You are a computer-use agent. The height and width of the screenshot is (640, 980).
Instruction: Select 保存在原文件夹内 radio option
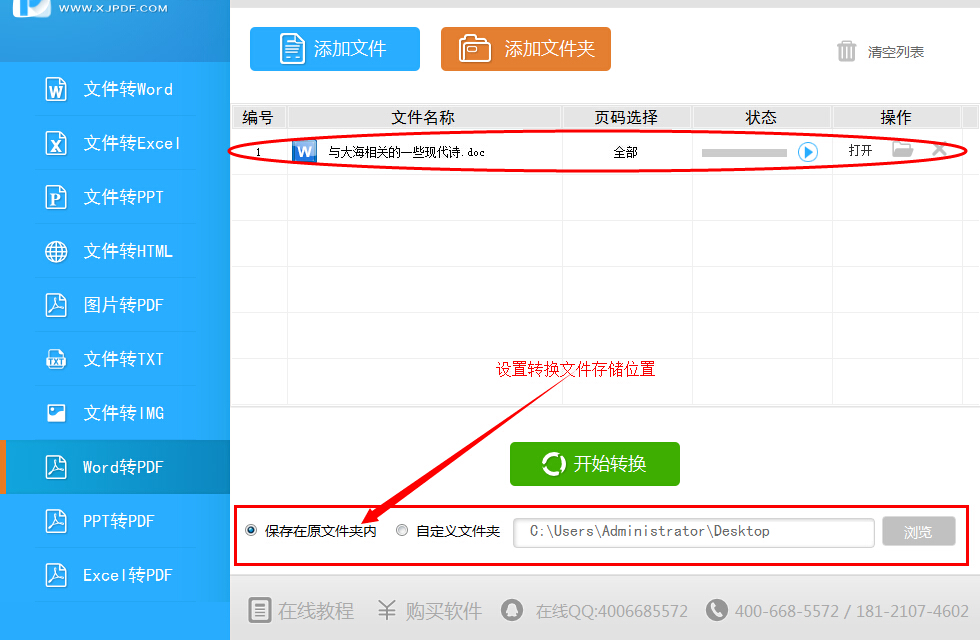[251, 531]
